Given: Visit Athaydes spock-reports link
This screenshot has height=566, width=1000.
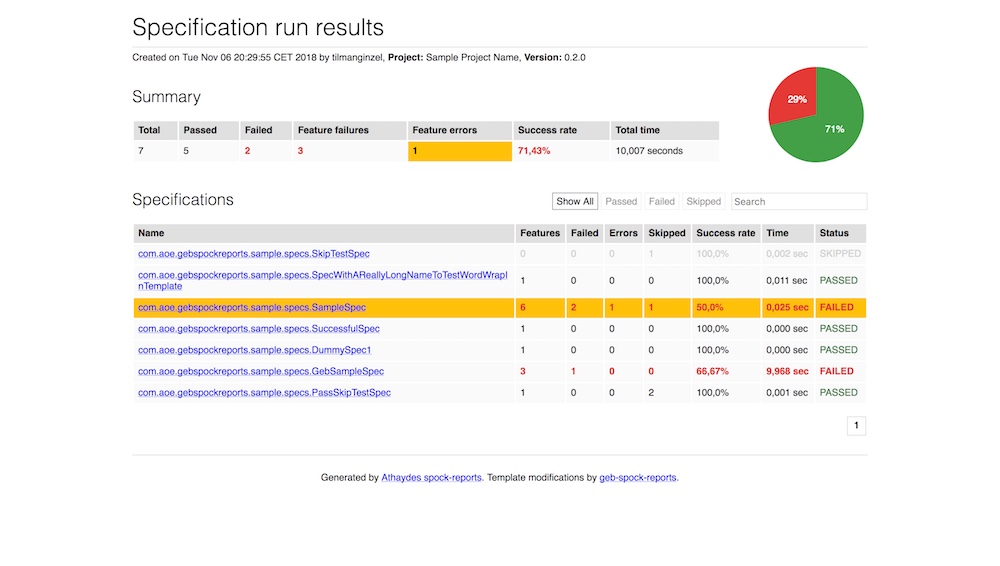Looking at the screenshot, I should pos(431,477).
